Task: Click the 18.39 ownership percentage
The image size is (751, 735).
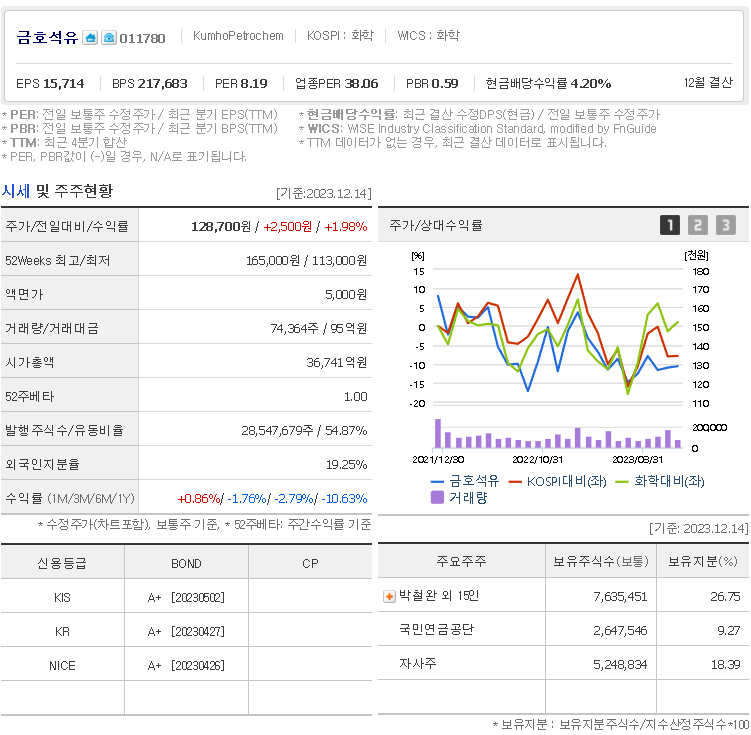Action: click(725, 665)
